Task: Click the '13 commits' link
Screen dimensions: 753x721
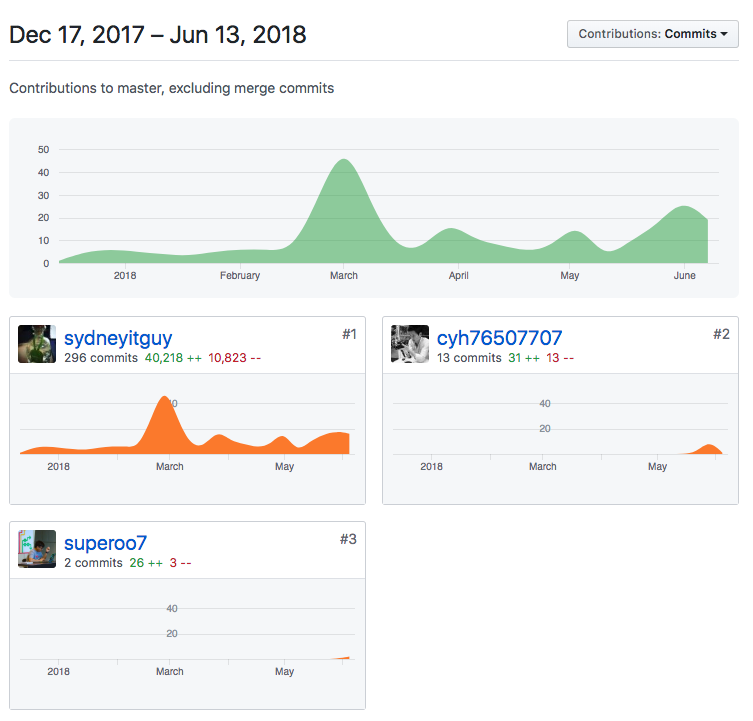Action: [469, 358]
